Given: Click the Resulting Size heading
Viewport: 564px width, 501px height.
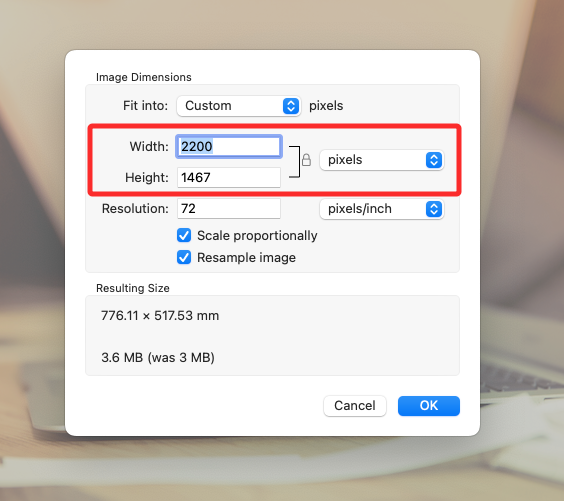Looking at the screenshot, I should click(x=133, y=288).
